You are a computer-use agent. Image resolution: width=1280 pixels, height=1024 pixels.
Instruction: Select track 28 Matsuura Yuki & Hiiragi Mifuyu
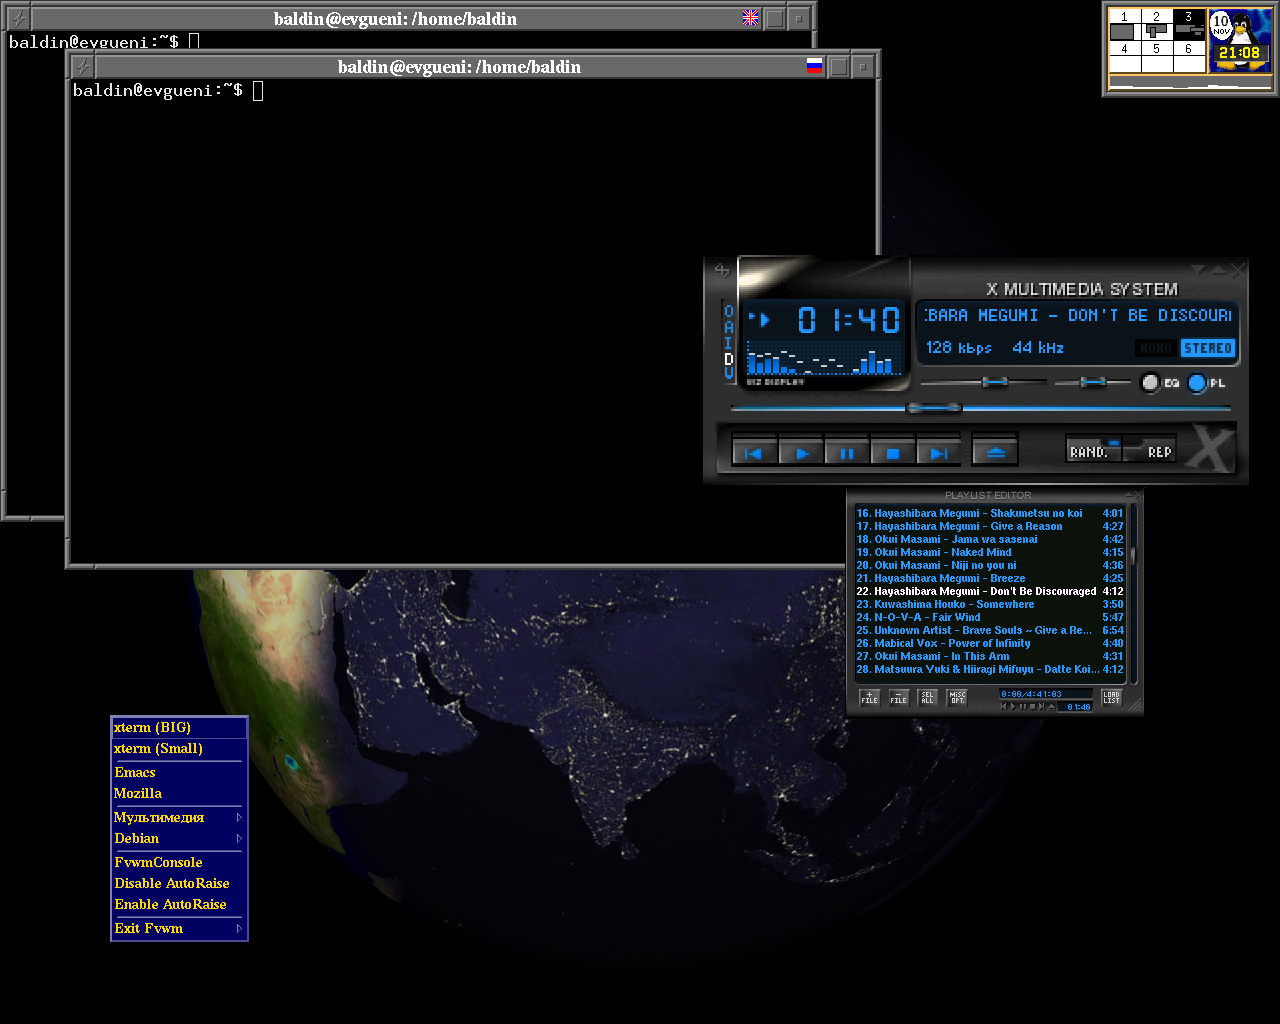989,669
